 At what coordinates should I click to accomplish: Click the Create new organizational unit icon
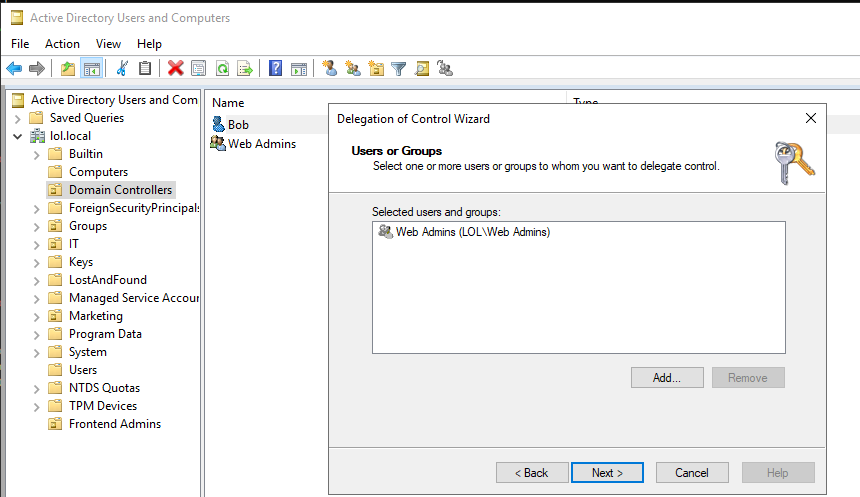pyautogui.click(x=376, y=69)
